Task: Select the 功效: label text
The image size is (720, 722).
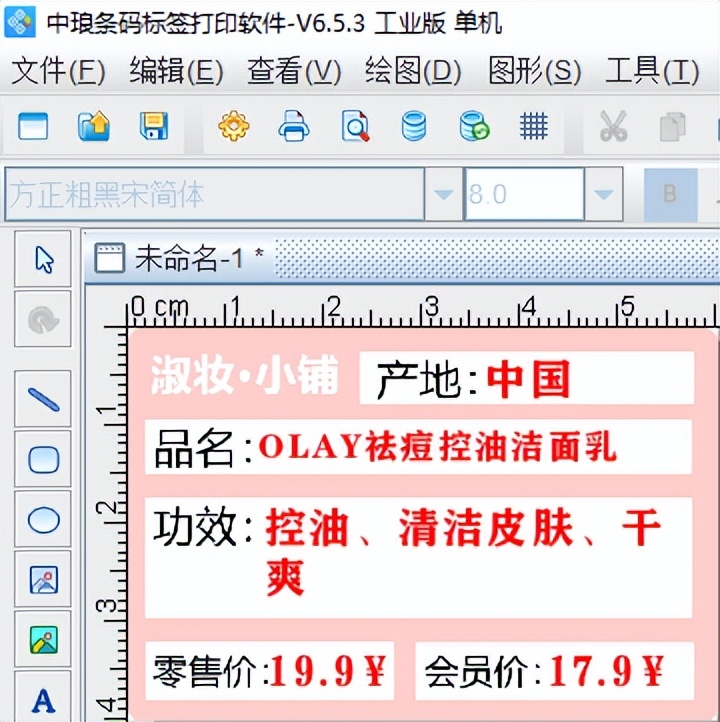Action: coord(203,527)
